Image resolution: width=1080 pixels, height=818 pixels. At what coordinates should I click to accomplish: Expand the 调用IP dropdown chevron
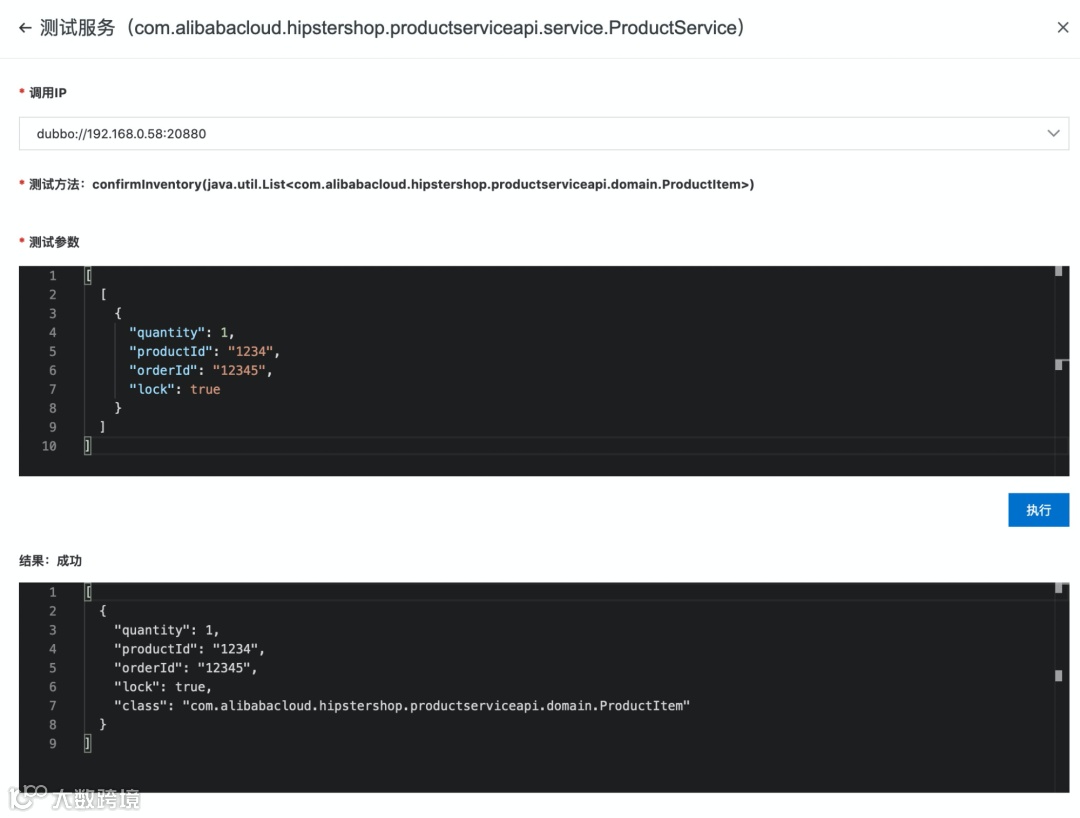pyautogui.click(x=1052, y=133)
